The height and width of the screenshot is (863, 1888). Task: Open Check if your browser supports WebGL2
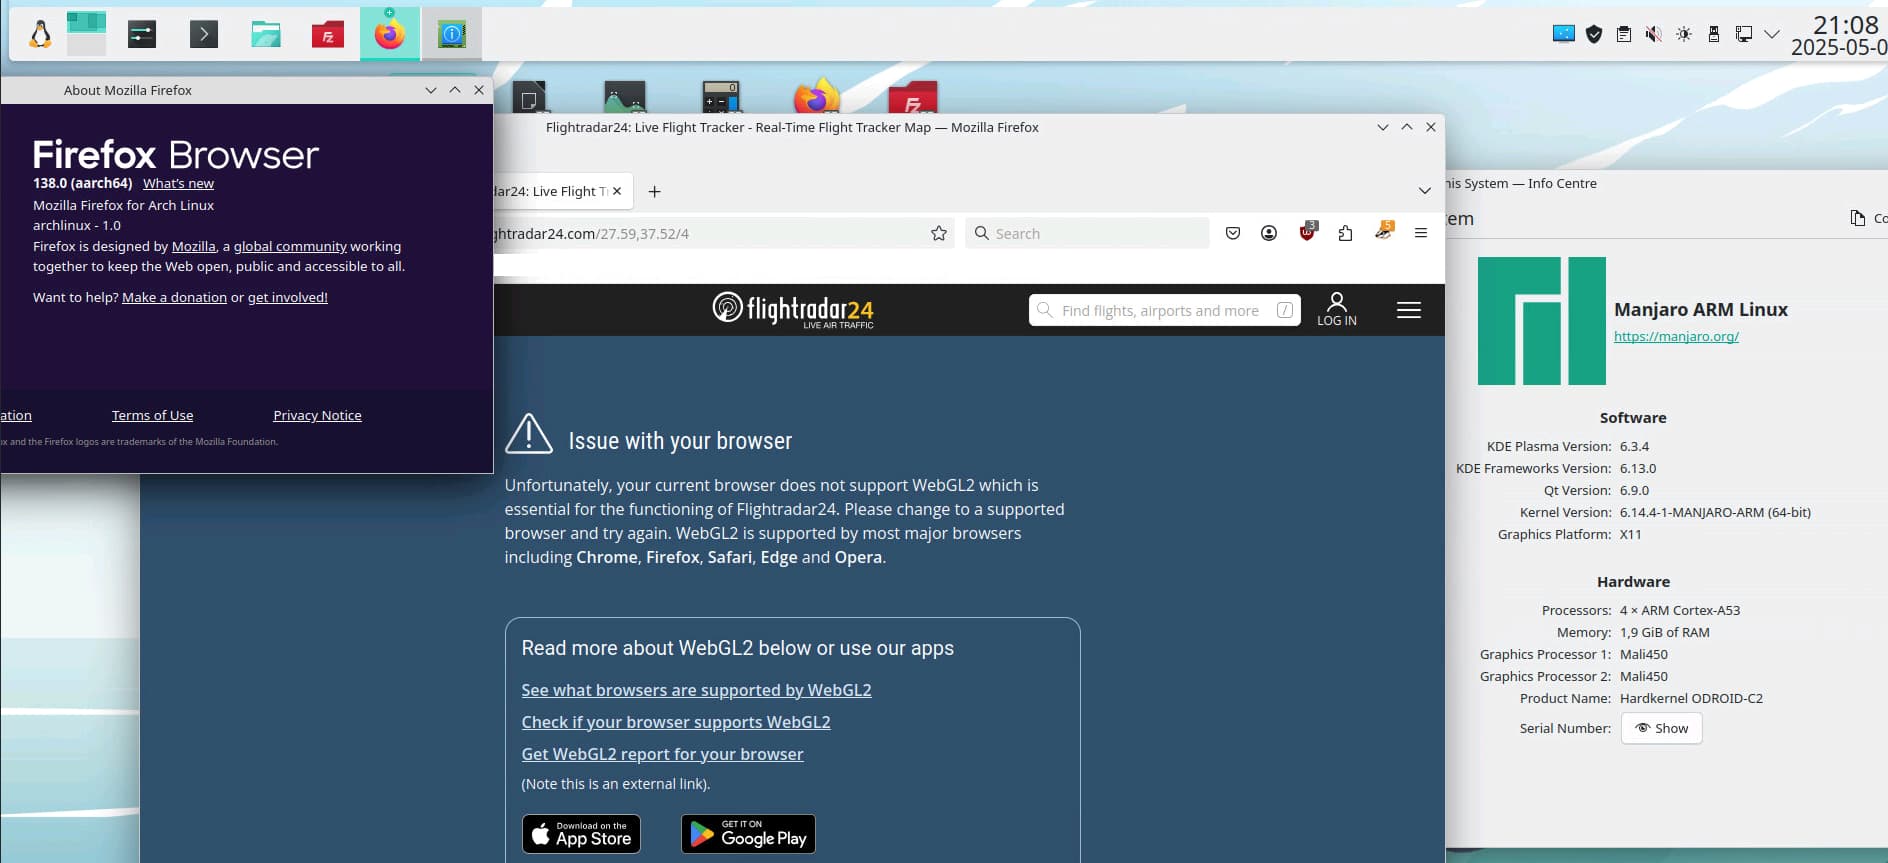pos(676,722)
